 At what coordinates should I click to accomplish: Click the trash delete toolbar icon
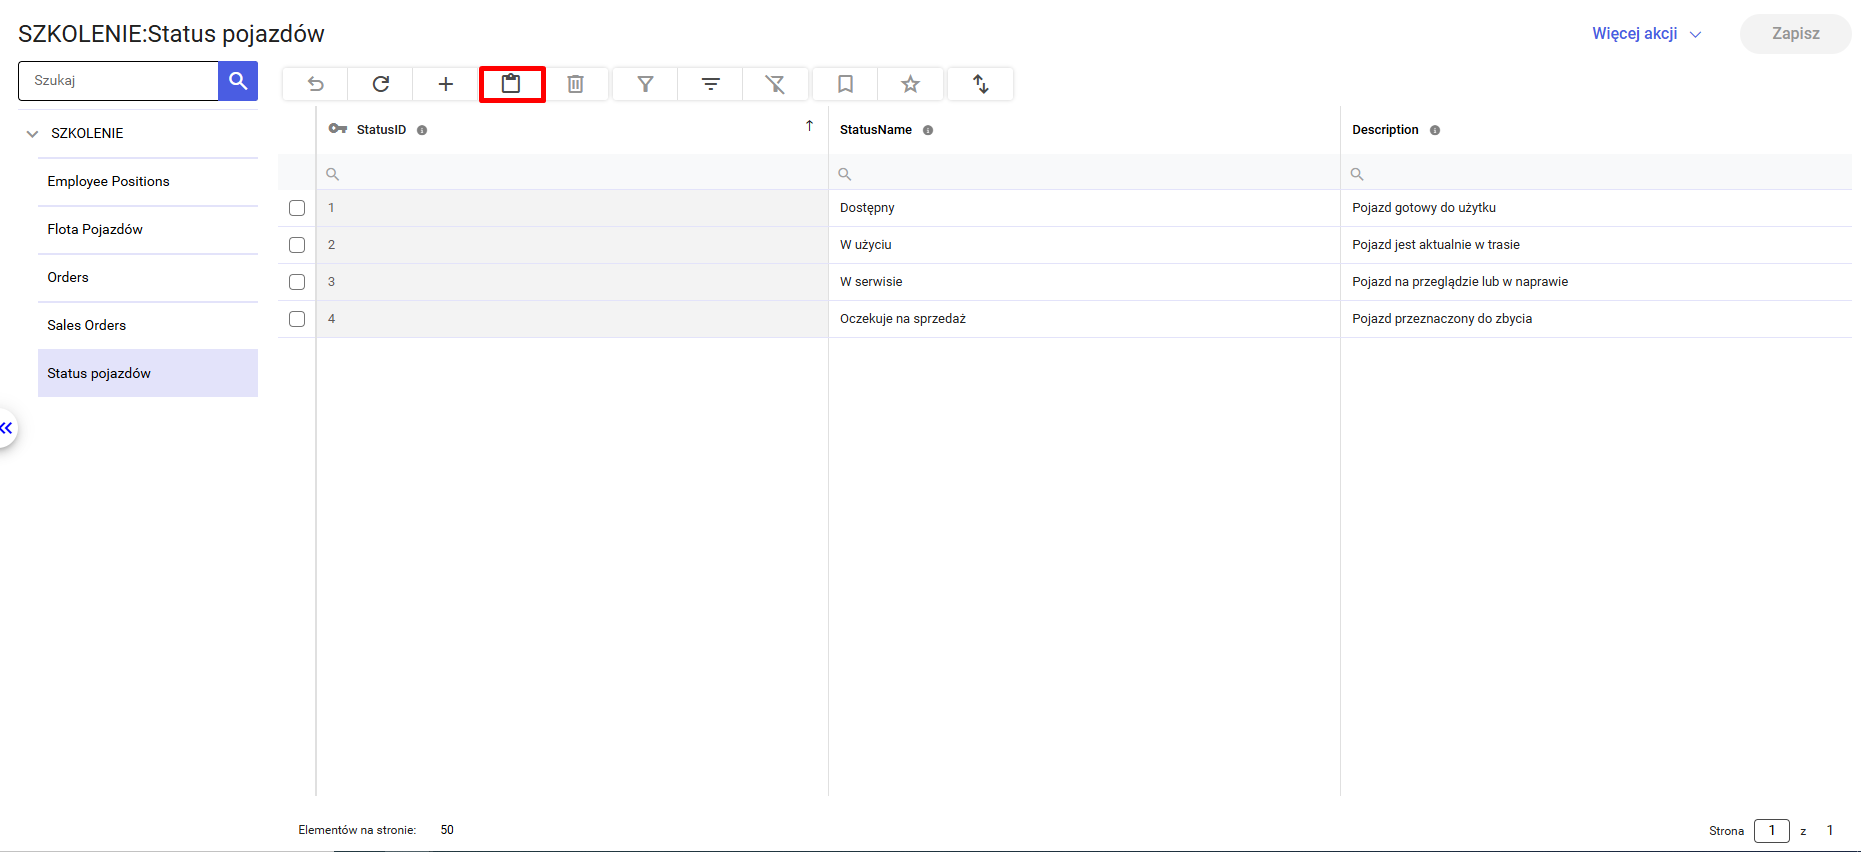coord(576,84)
